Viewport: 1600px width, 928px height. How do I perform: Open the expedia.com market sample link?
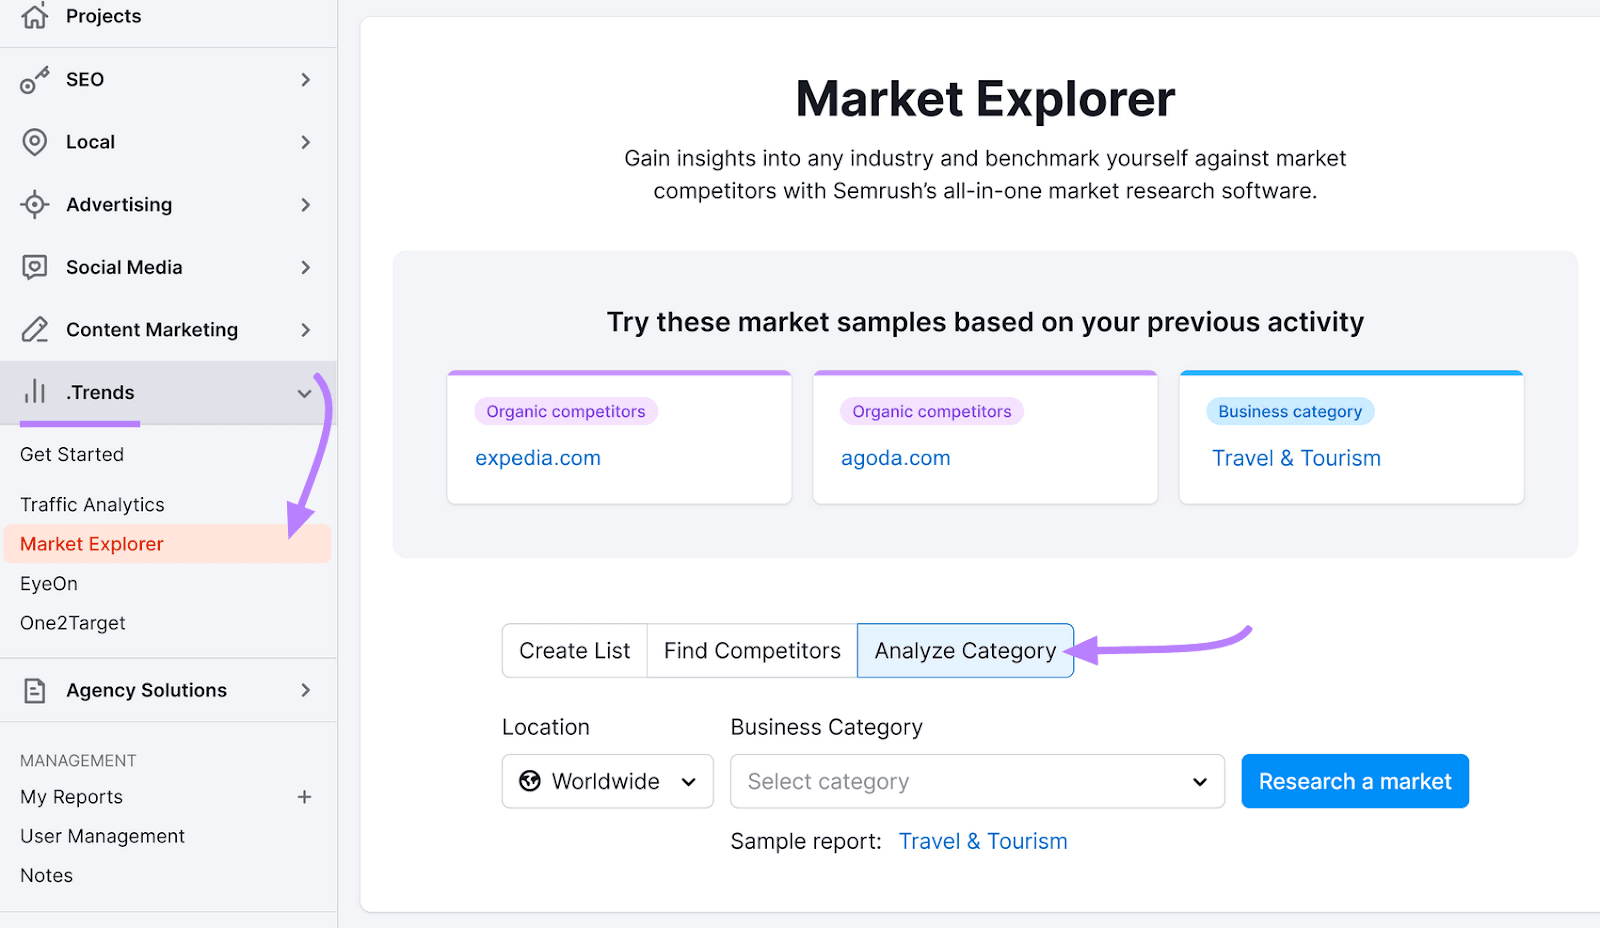[538, 457]
